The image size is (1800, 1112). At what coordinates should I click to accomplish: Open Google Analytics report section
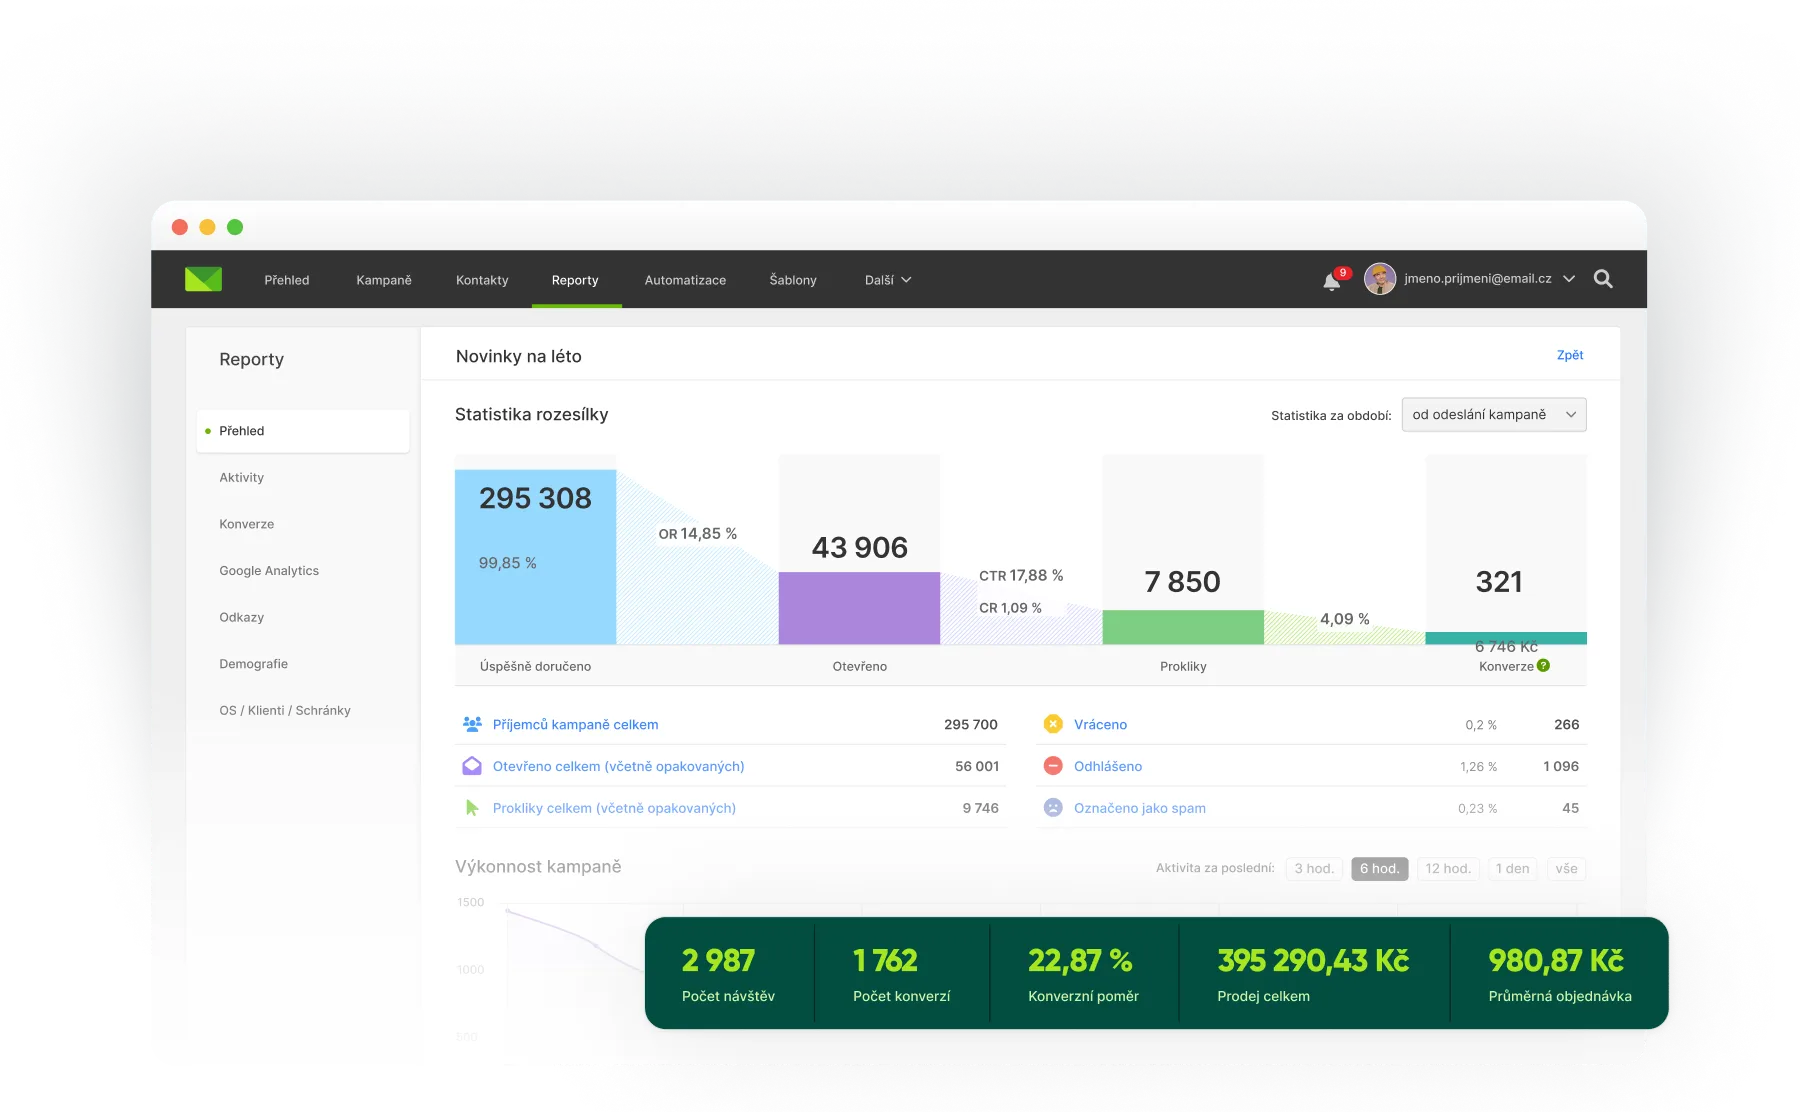coord(269,571)
